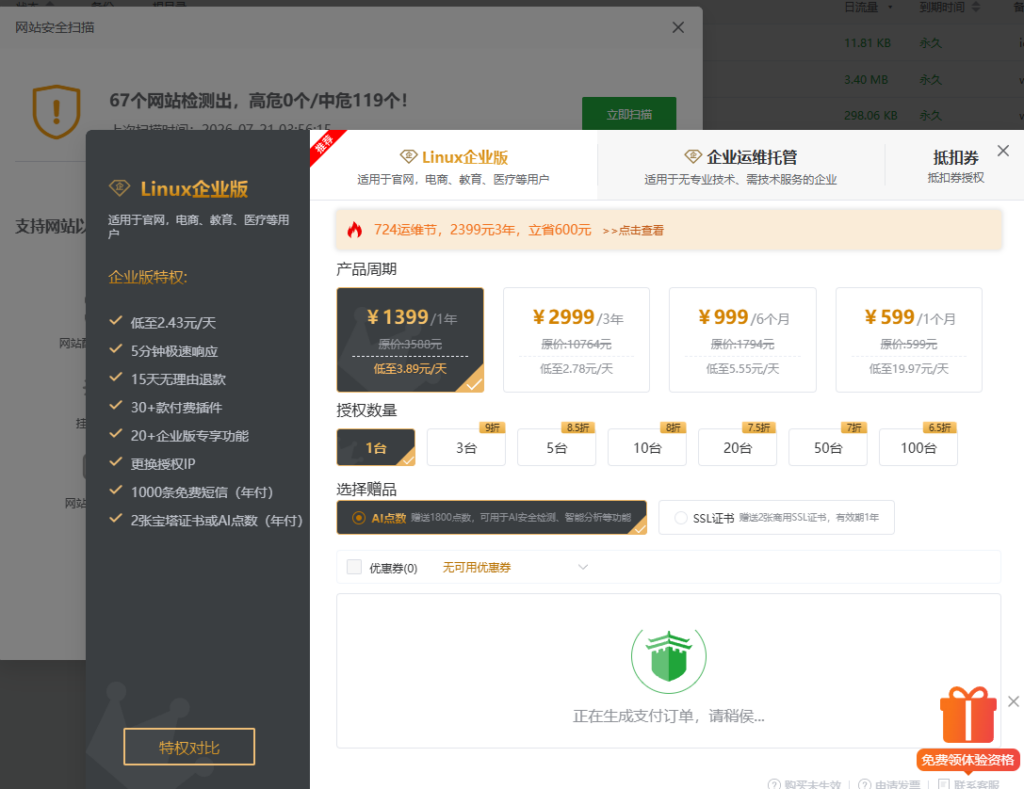
Task: Open the 724运维节 promotion link
Action: pyautogui.click(x=633, y=231)
